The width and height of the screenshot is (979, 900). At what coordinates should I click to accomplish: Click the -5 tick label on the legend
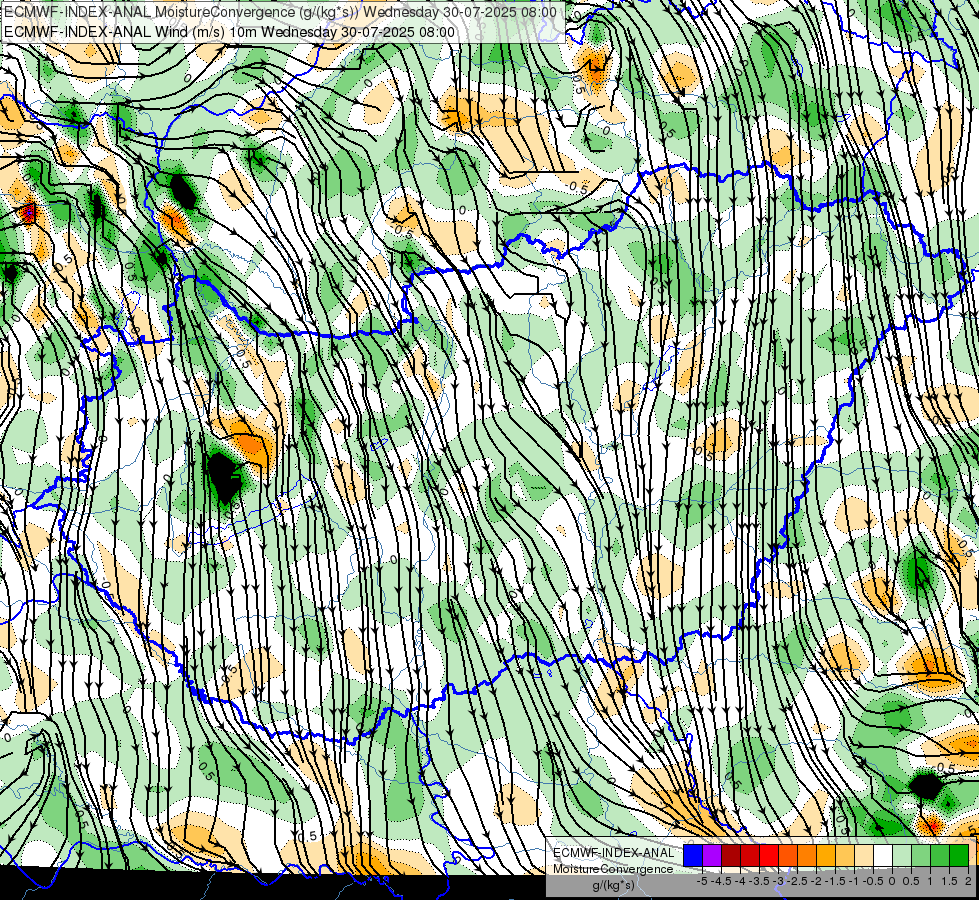click(702, 881)
